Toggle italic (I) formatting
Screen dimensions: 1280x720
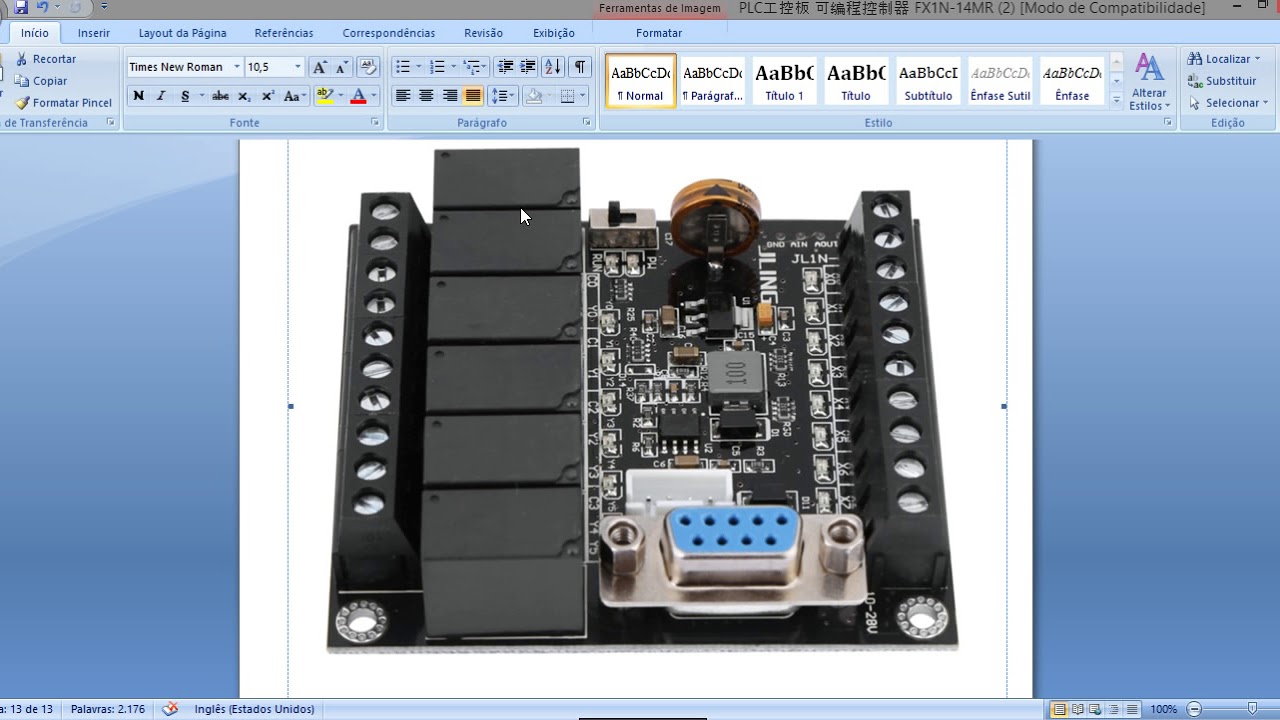[x=161, y=96]
